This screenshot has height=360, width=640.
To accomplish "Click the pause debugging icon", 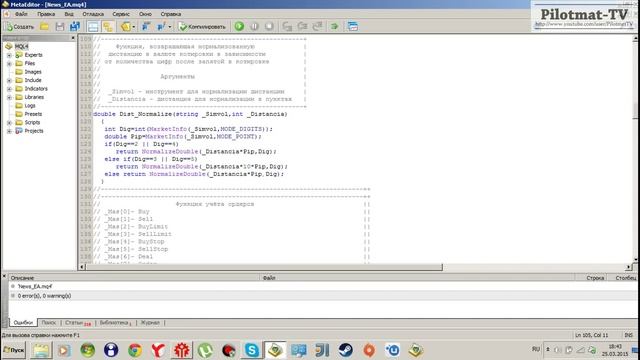I will click(254, 27).
